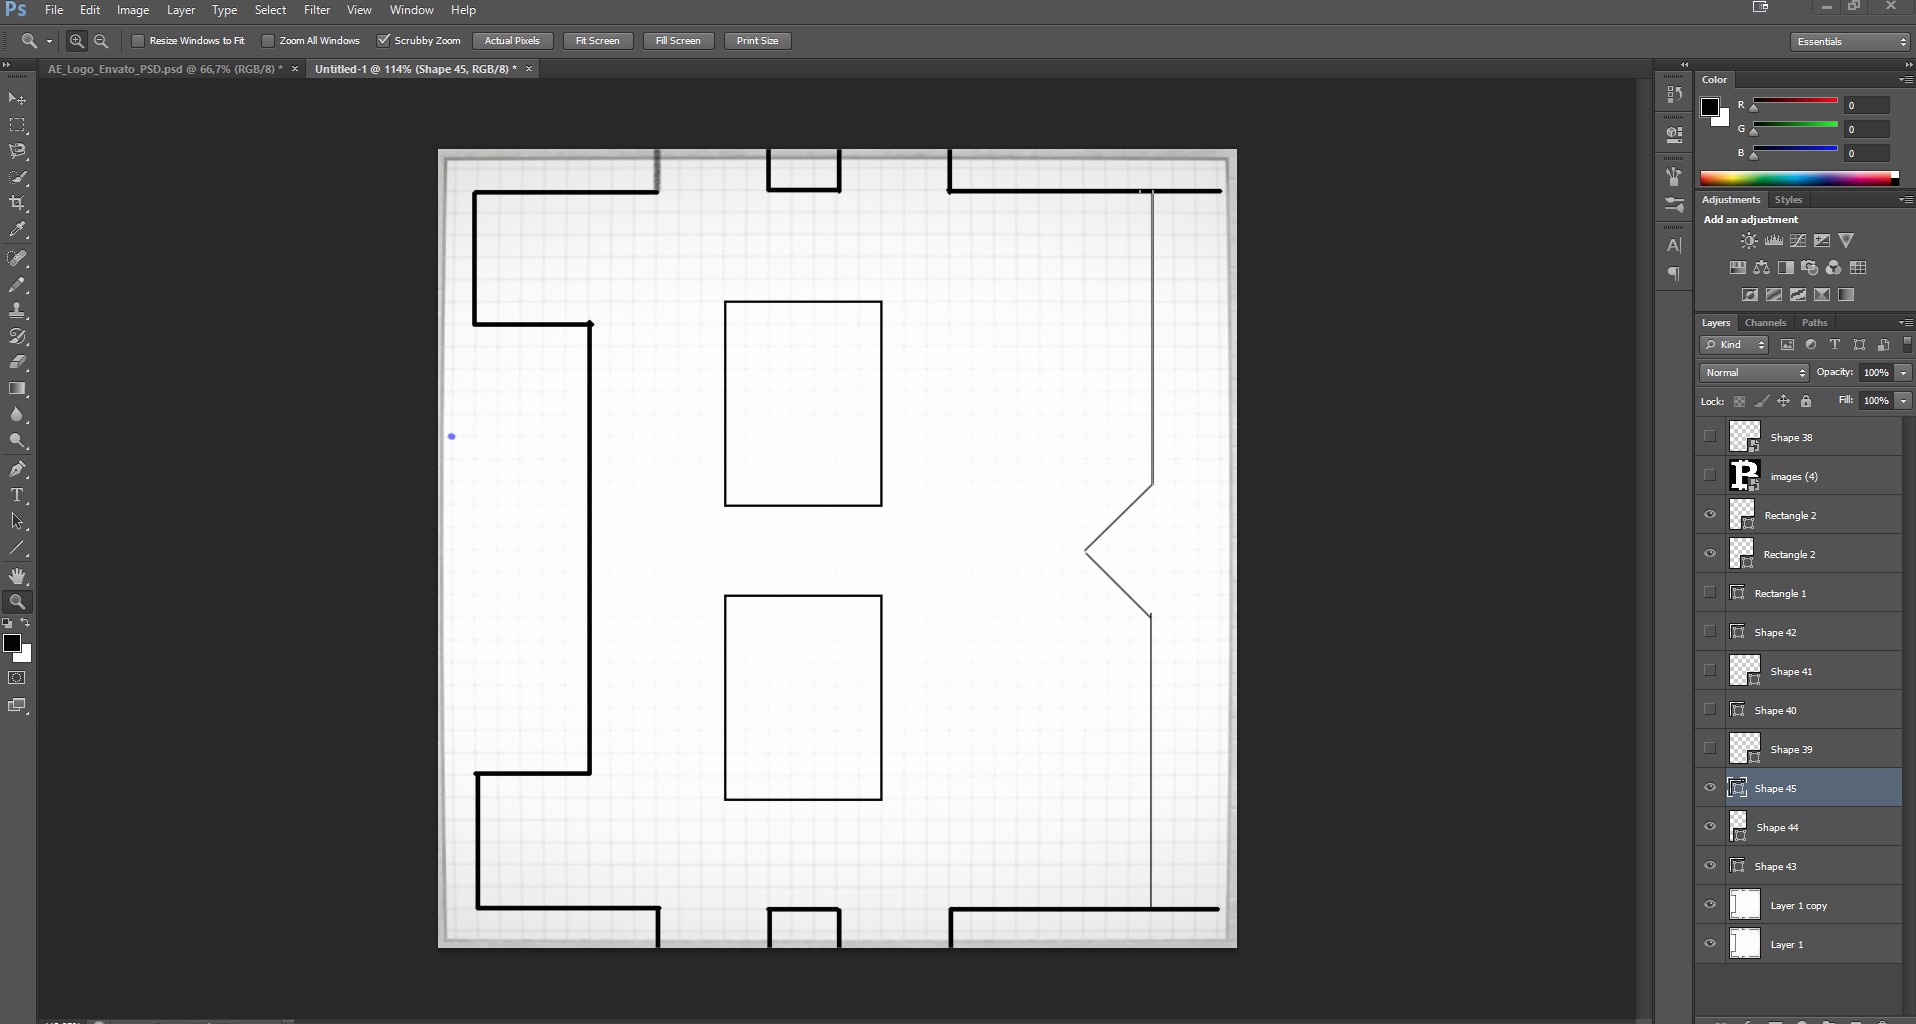Image resolution: width=1916 pixels, height=1024 pixels.
Task: Open the Filter menu
Action: 317,10
